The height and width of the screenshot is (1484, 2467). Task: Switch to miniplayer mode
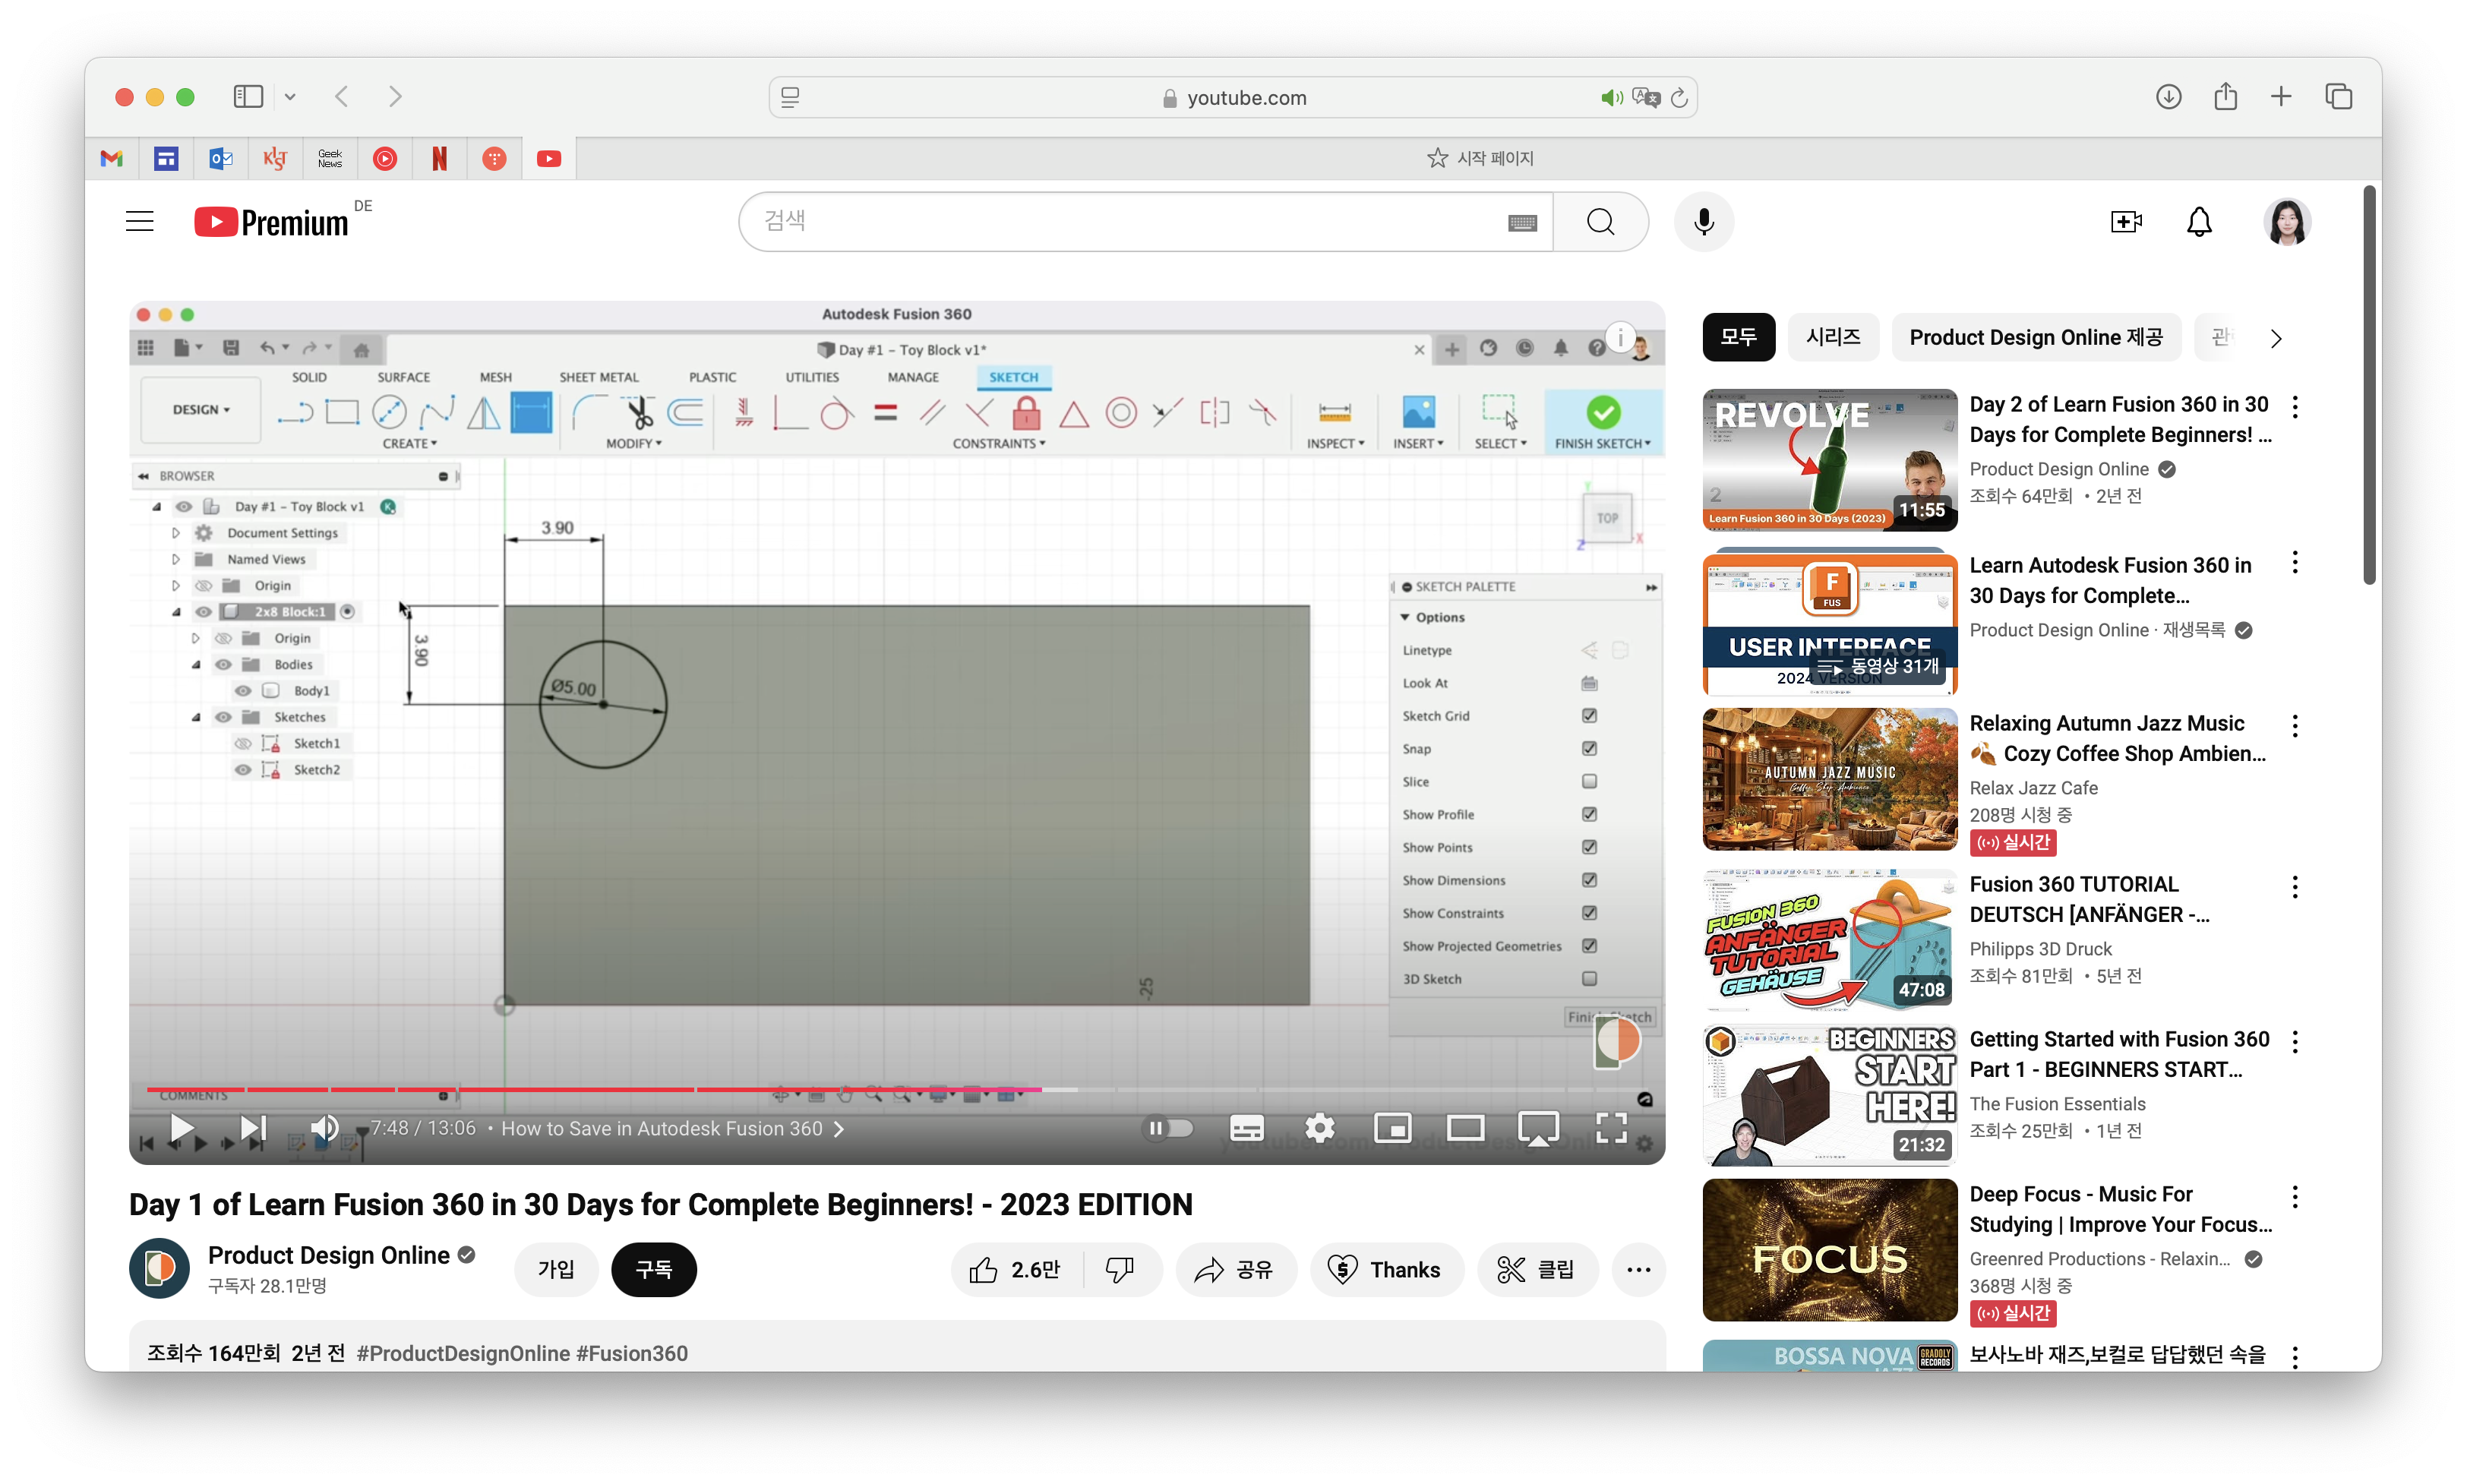point(1392,1128)
